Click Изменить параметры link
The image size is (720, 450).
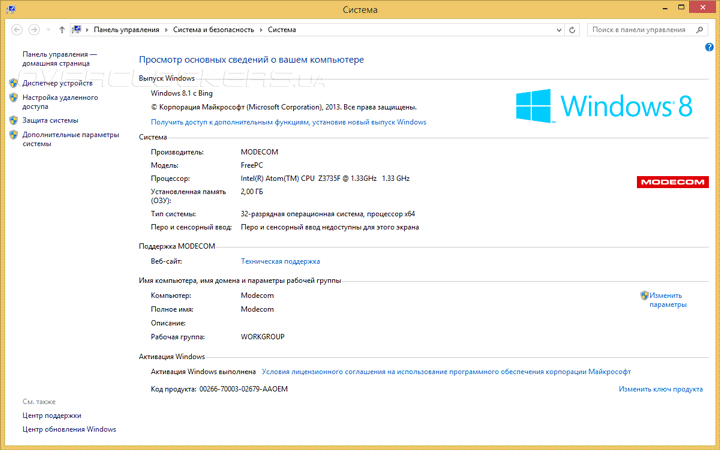(x=668, y=300)
